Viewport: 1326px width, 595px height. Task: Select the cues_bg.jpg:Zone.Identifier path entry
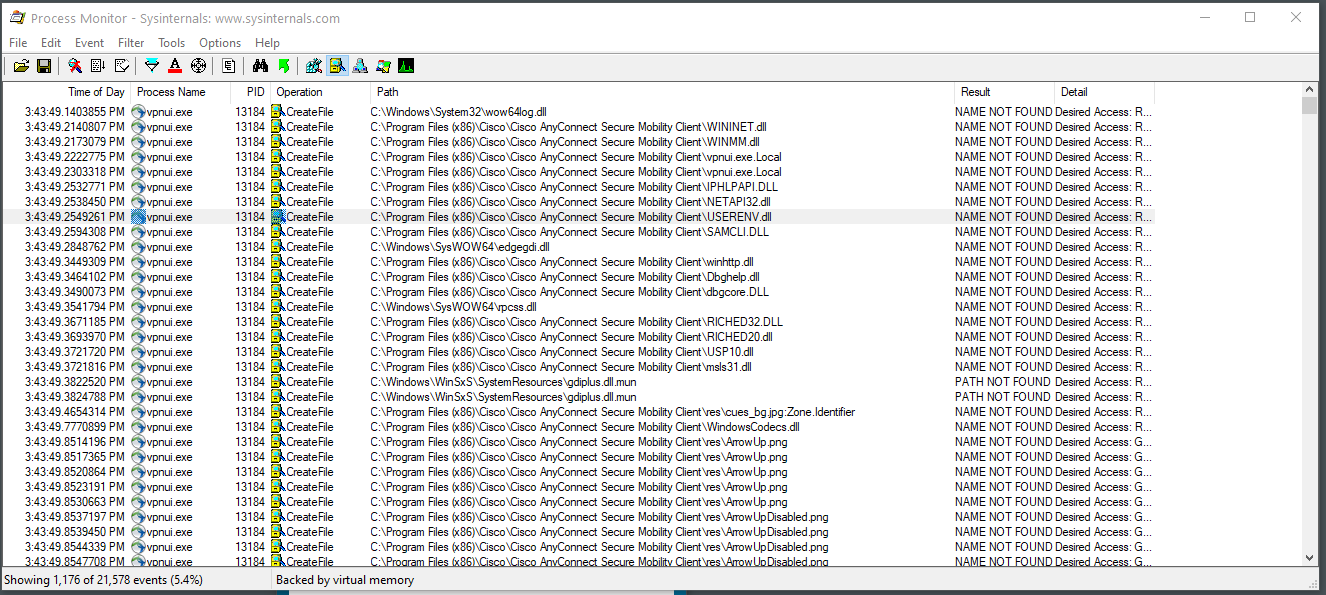pos(612,412)
